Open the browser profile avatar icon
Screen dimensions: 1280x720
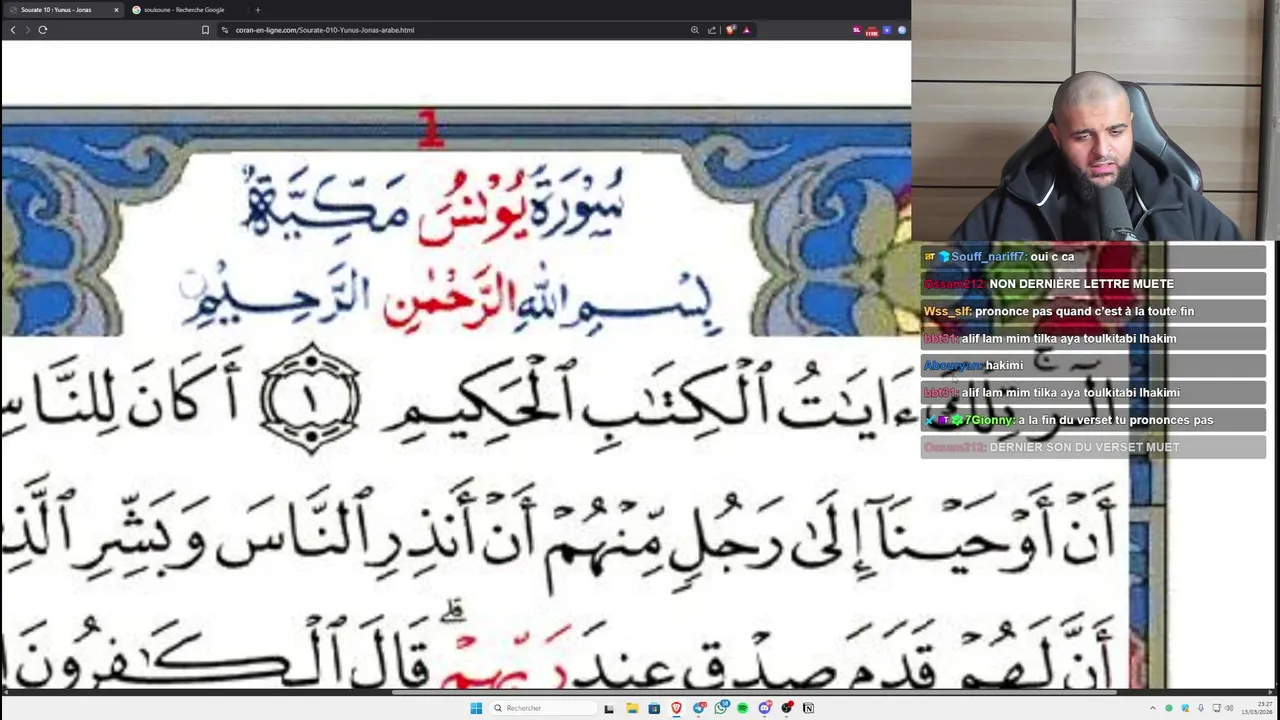coord(902,30)
